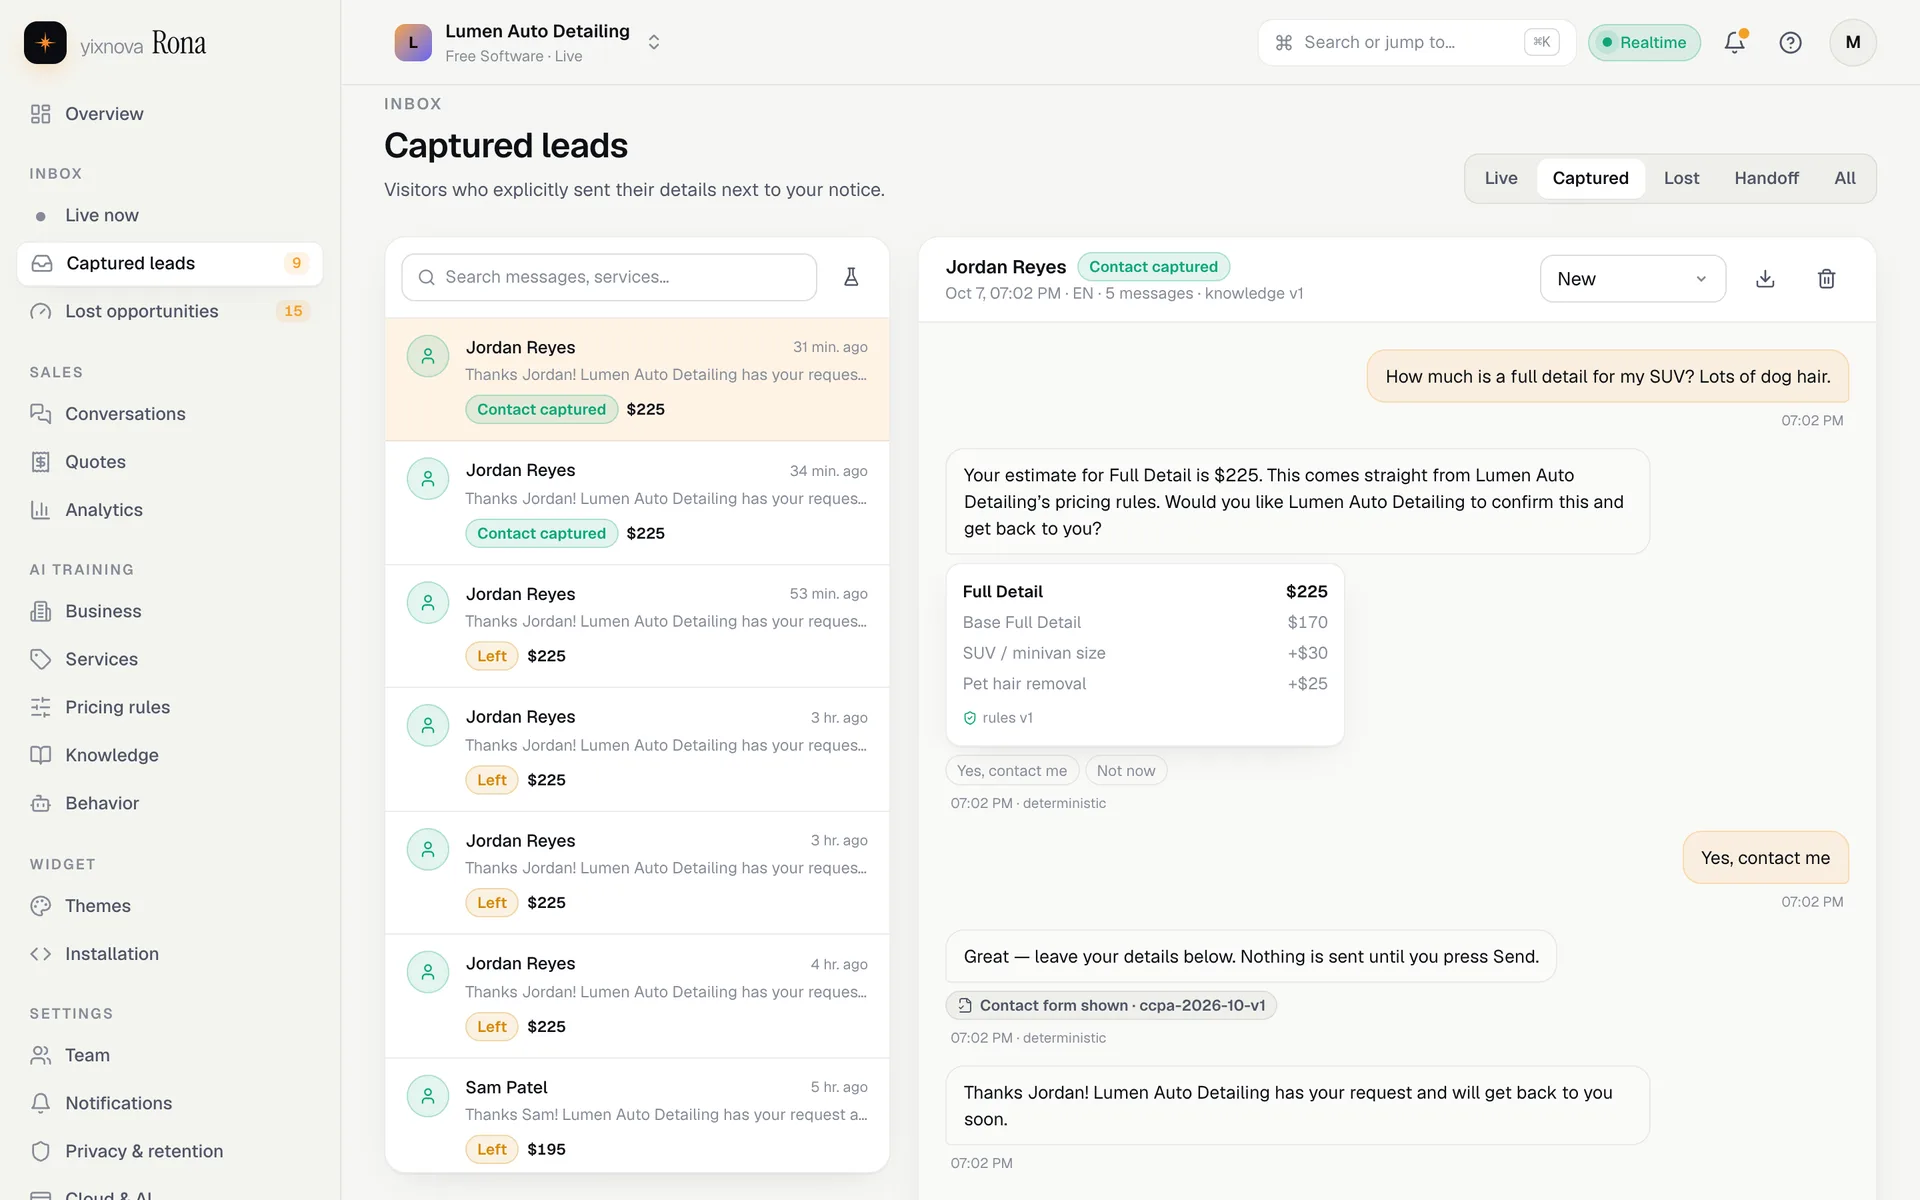Open Sam Patel lead row
The height and width of the screenshot is (1200, 1920).
[637, 1116]
